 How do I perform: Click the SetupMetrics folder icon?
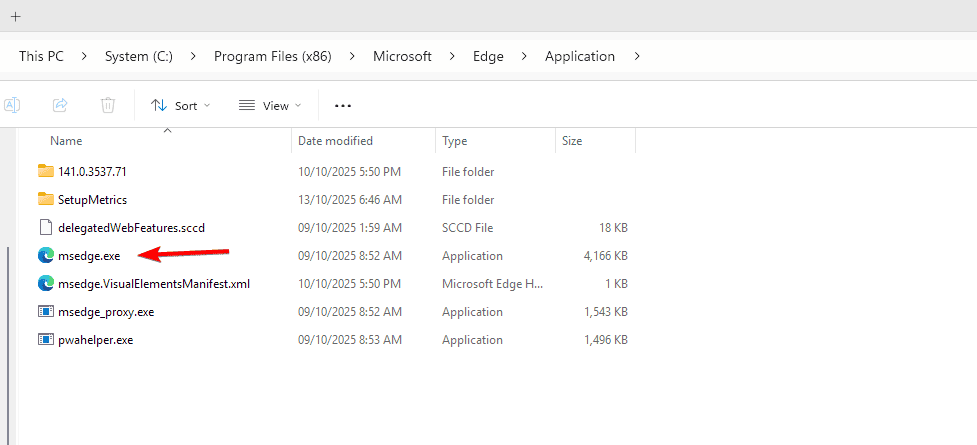tap(44, 200)
